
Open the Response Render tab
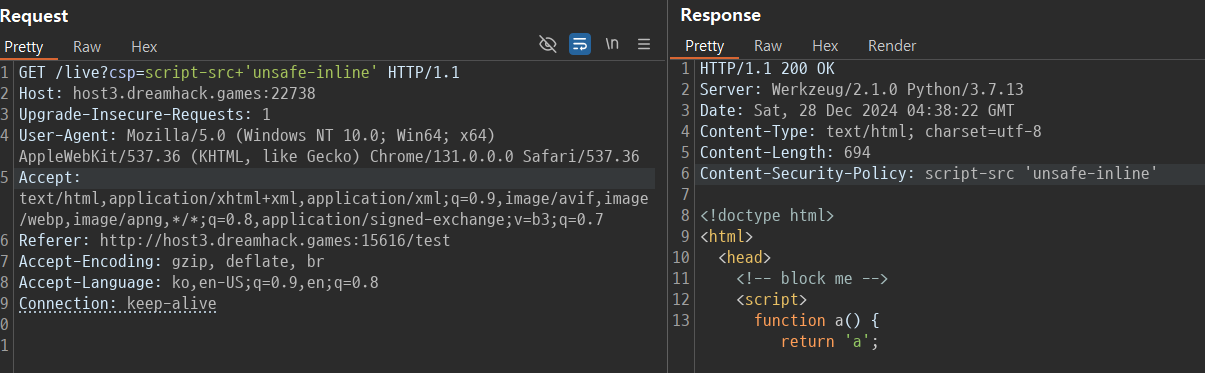click(x=892, y=46)
